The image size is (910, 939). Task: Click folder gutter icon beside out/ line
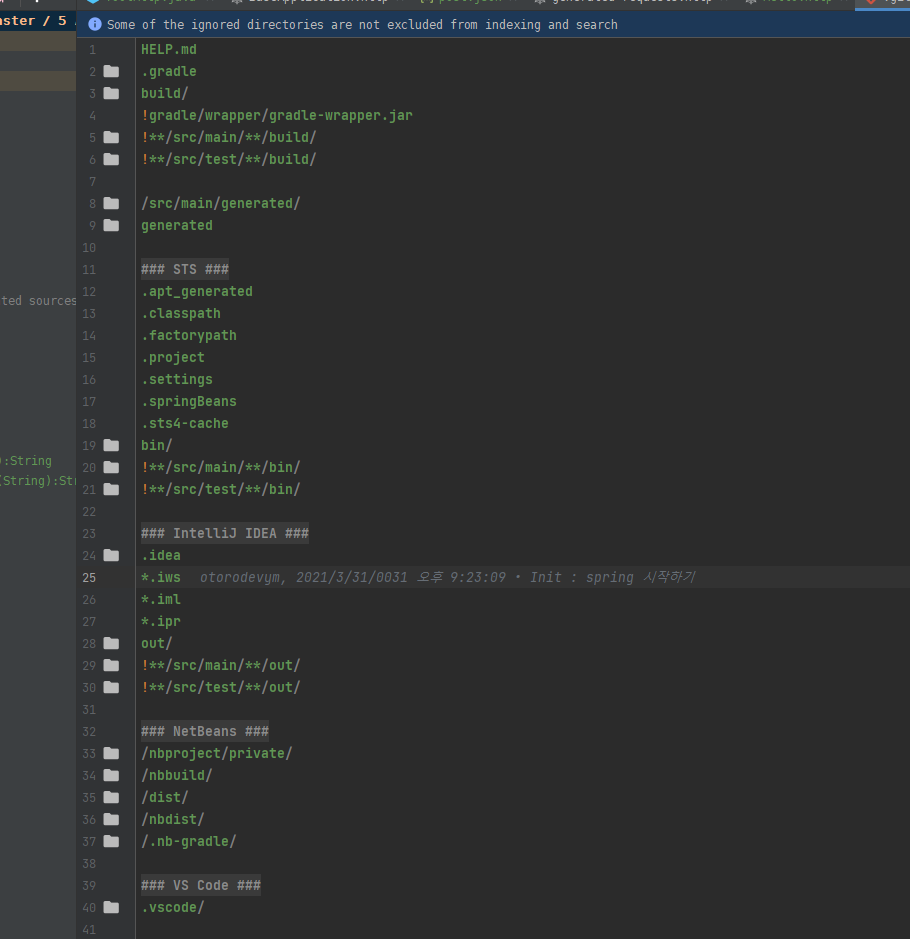point(111,644)
